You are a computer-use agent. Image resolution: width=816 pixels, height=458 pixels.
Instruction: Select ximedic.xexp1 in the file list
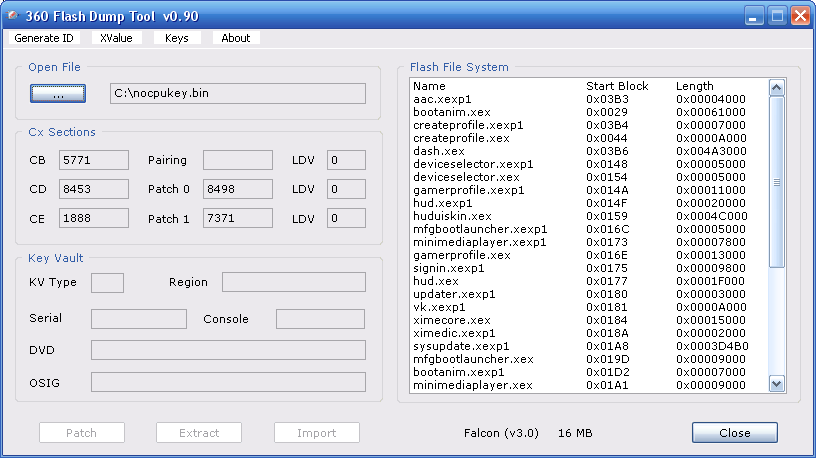(588, 333)
